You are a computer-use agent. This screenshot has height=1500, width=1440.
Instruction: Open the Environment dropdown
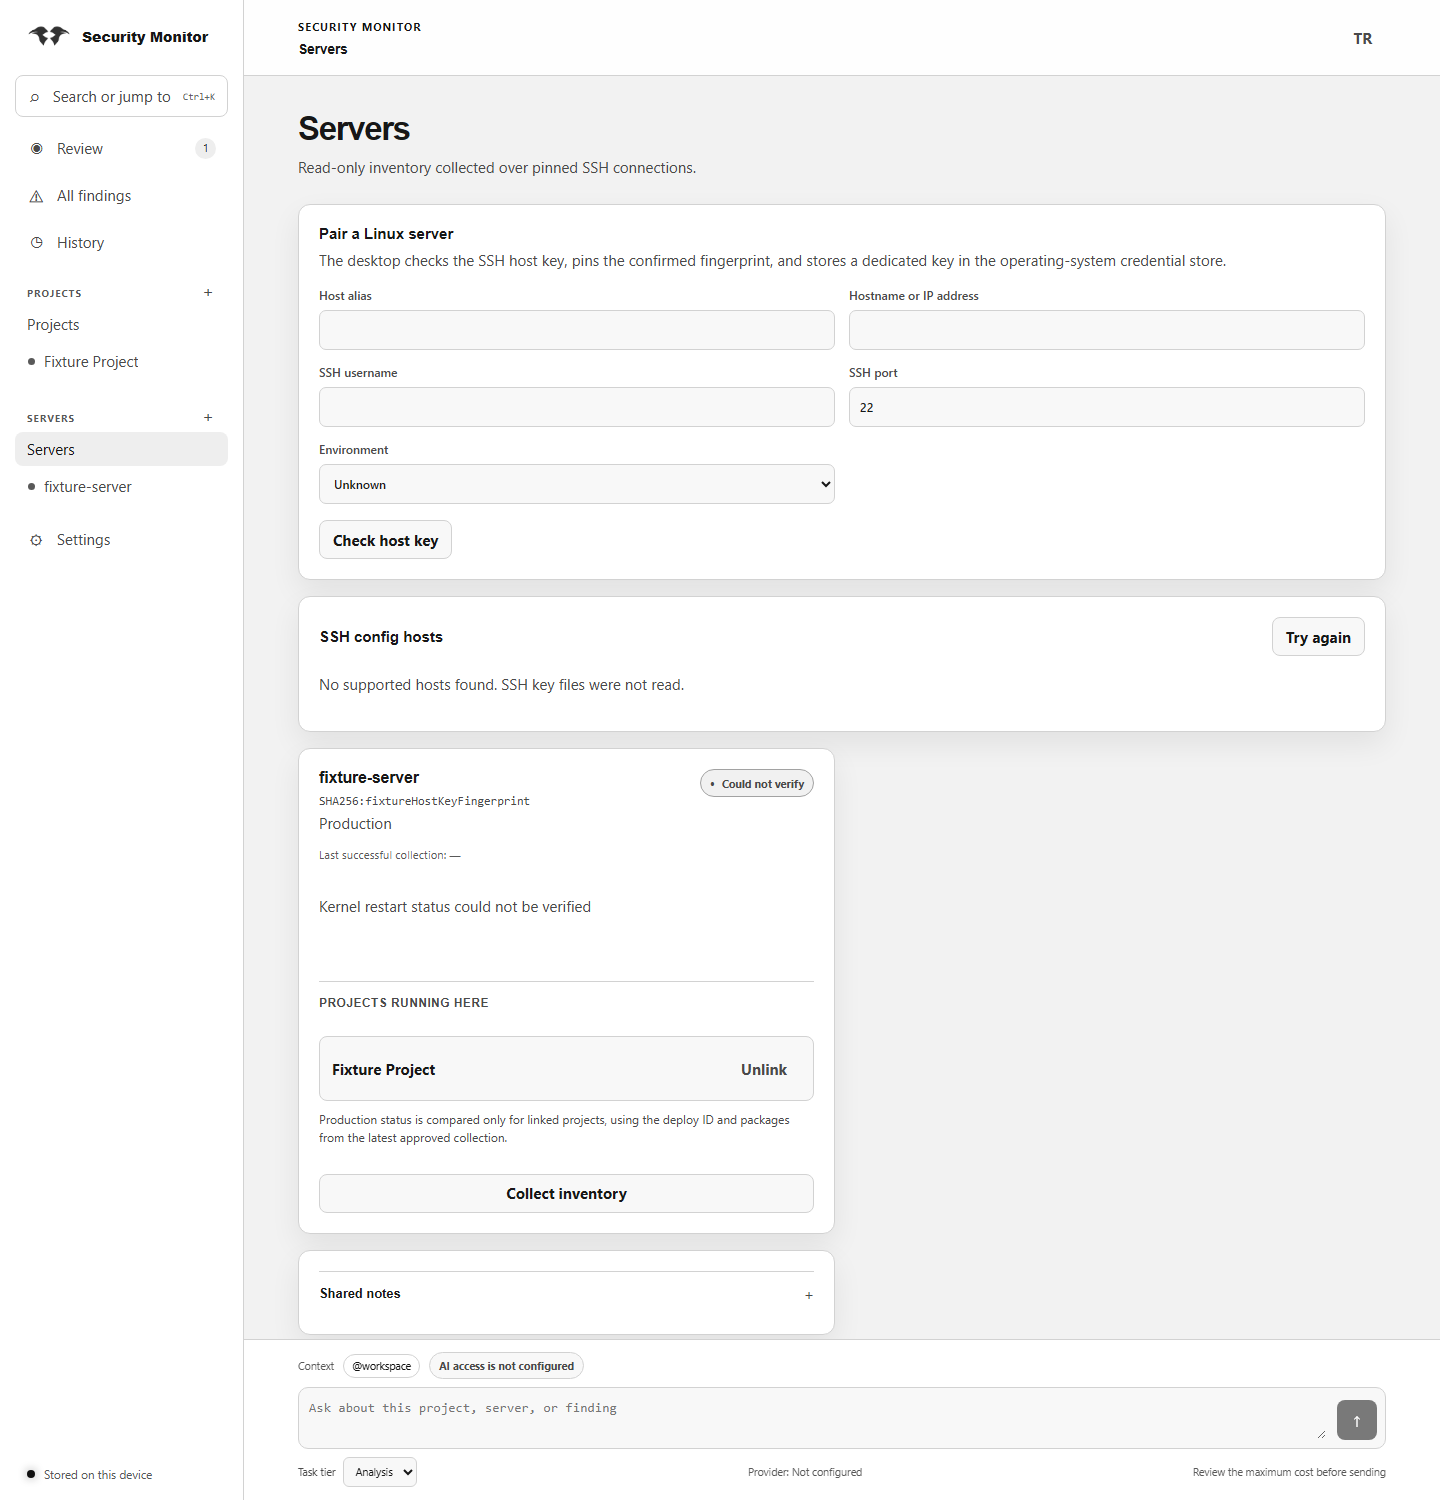577,484
